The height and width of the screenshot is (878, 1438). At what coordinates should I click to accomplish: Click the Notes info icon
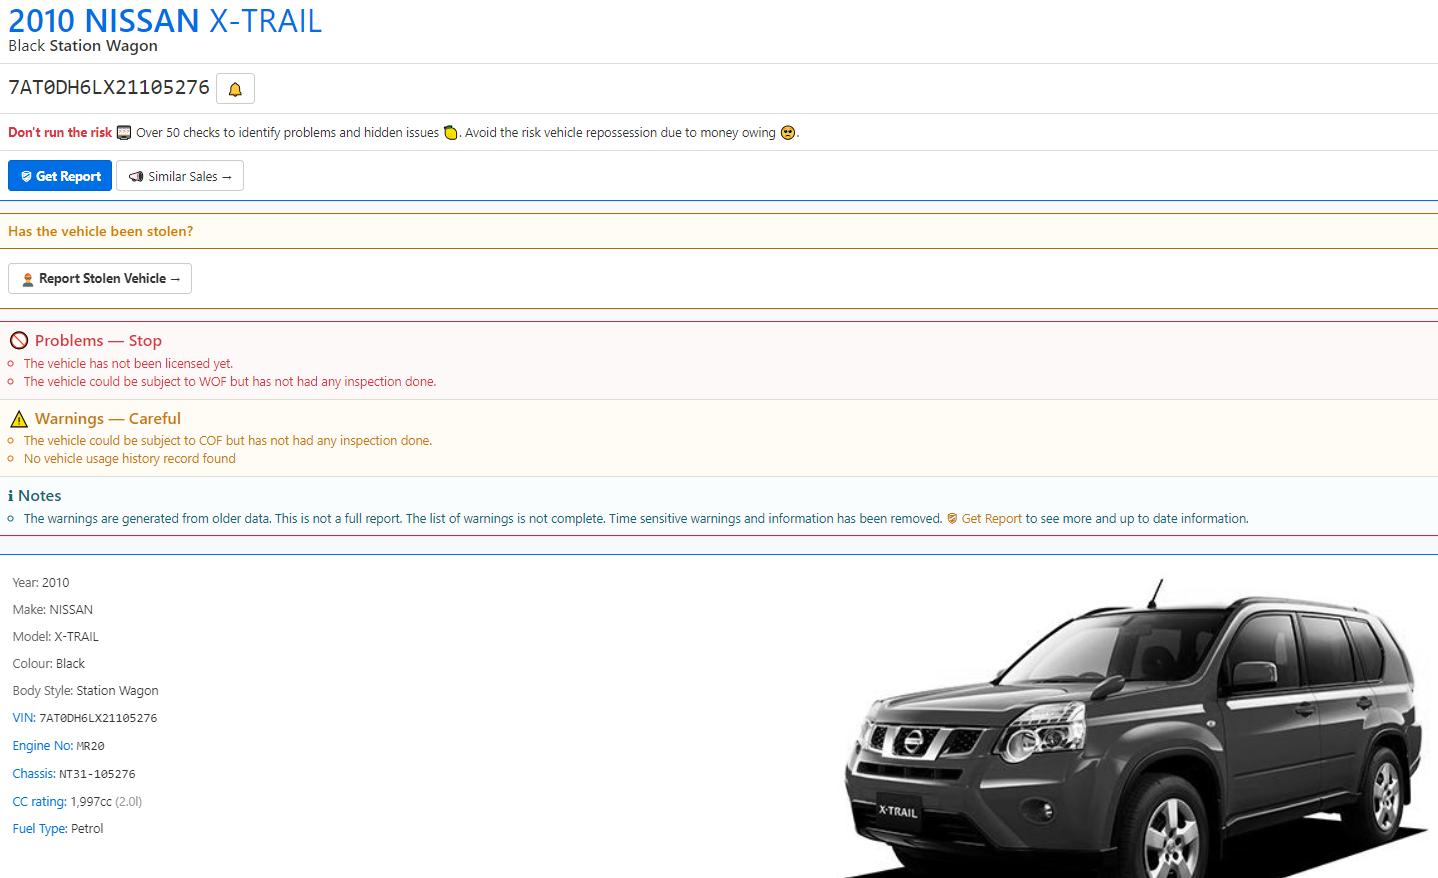pyautogui.click(x=11, y=496)
